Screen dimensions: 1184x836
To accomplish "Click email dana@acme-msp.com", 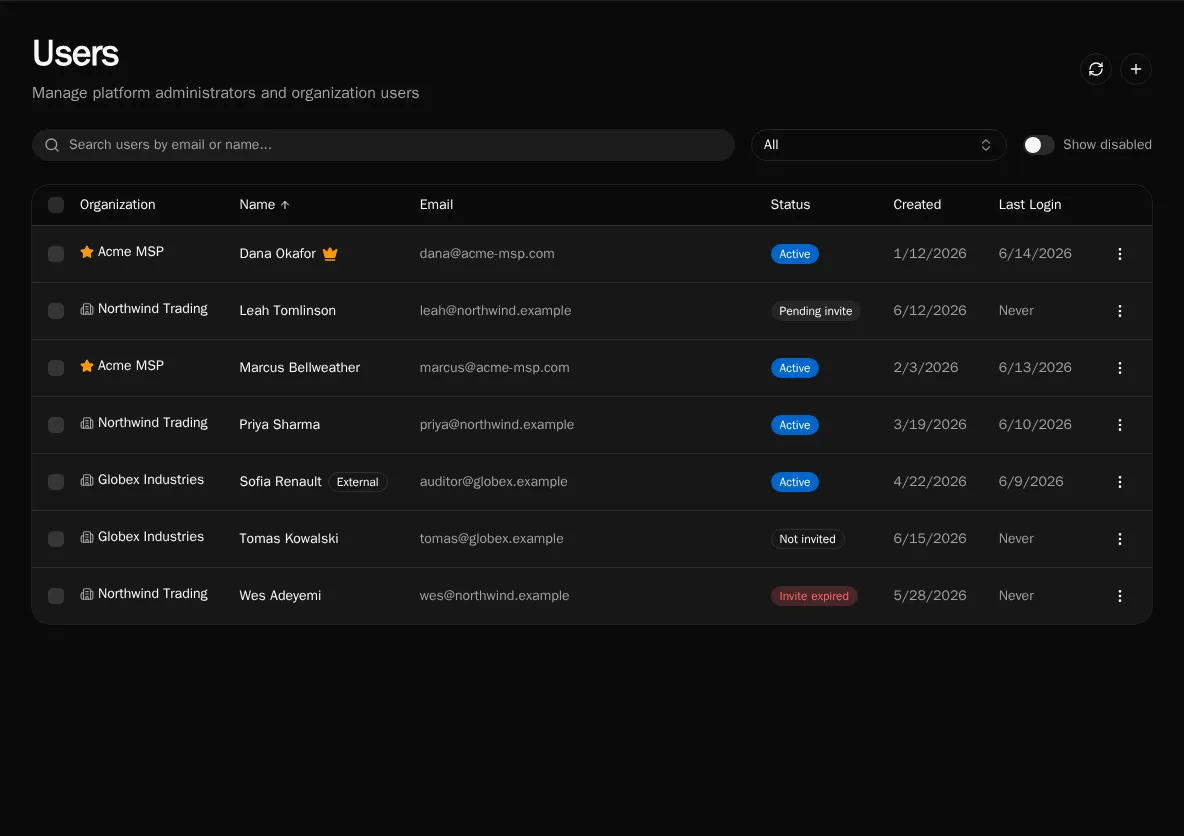I will tap(487, 254).
